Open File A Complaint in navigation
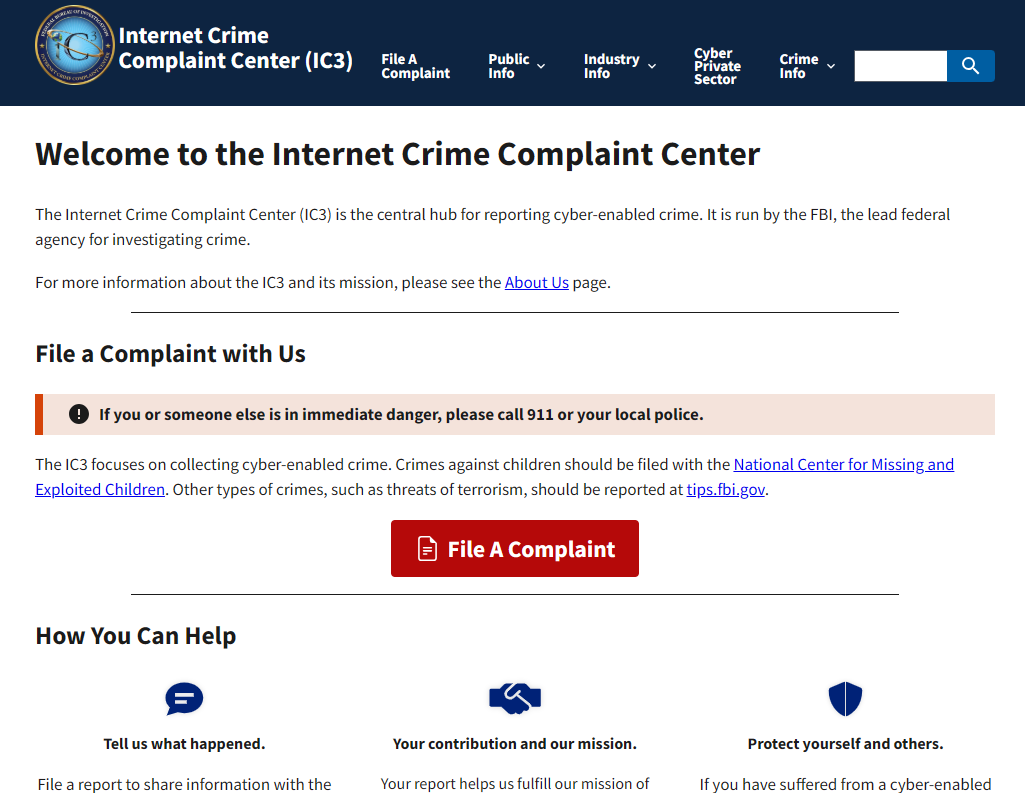1025x793 pixels. click(x=415, y=66)
